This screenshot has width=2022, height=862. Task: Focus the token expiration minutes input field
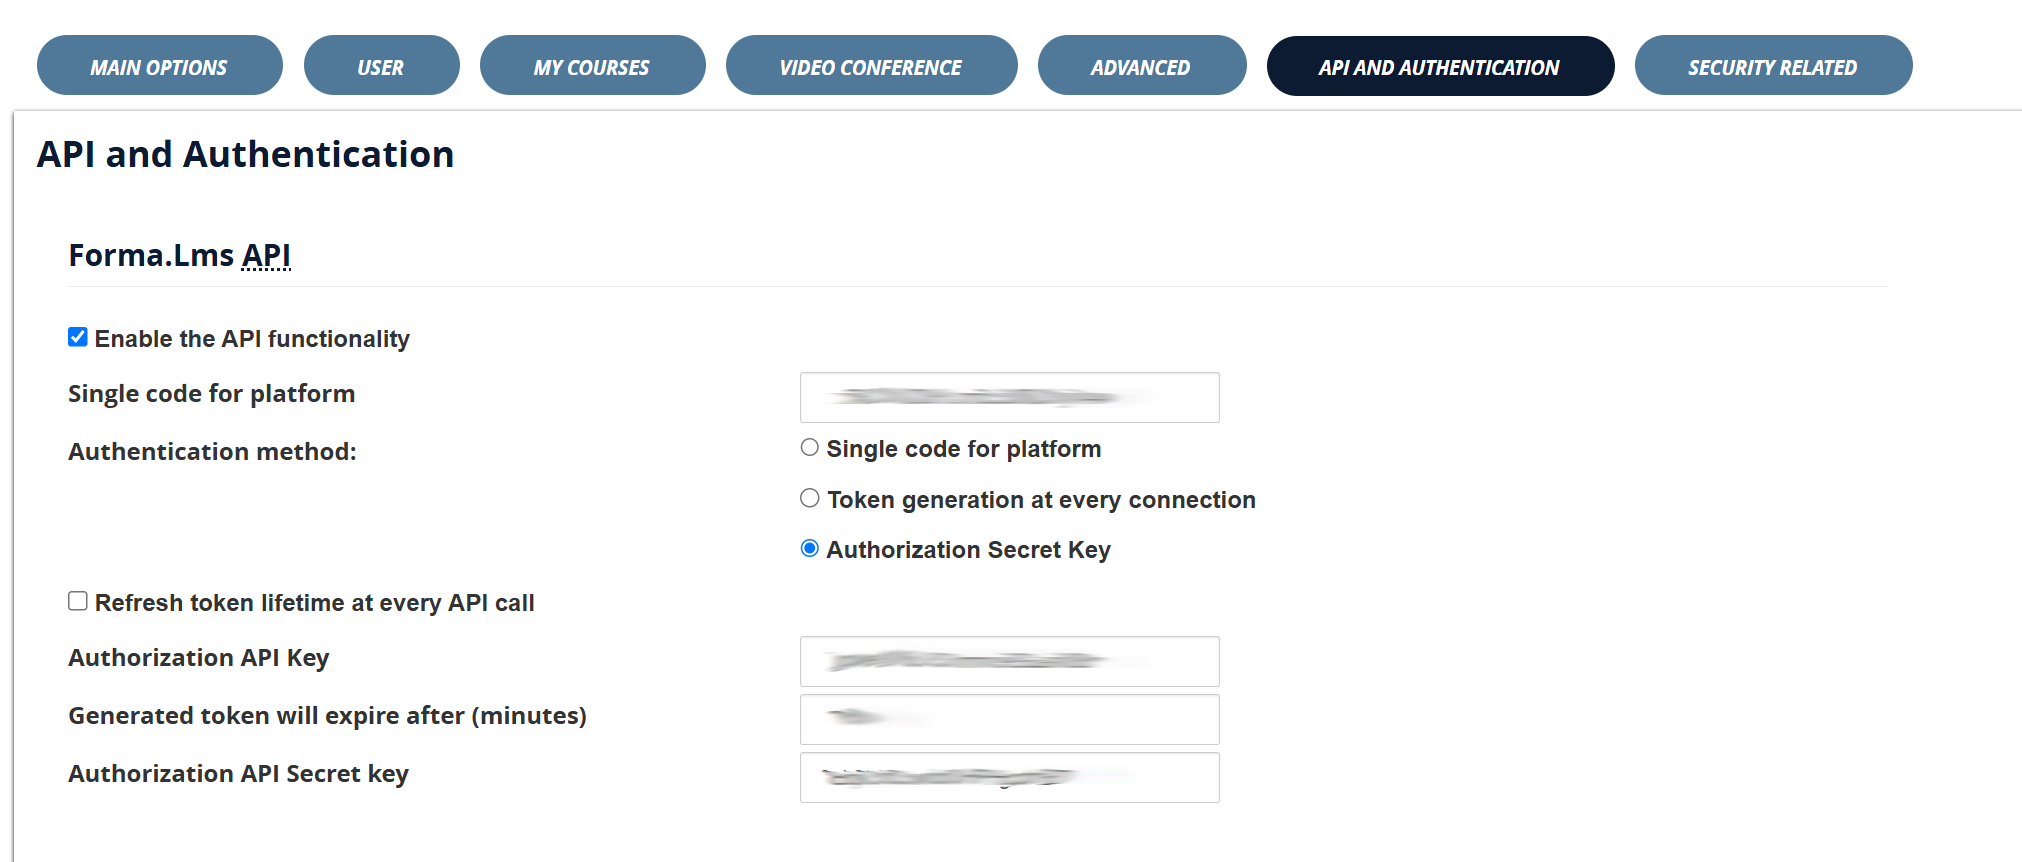pos(1009,719)
